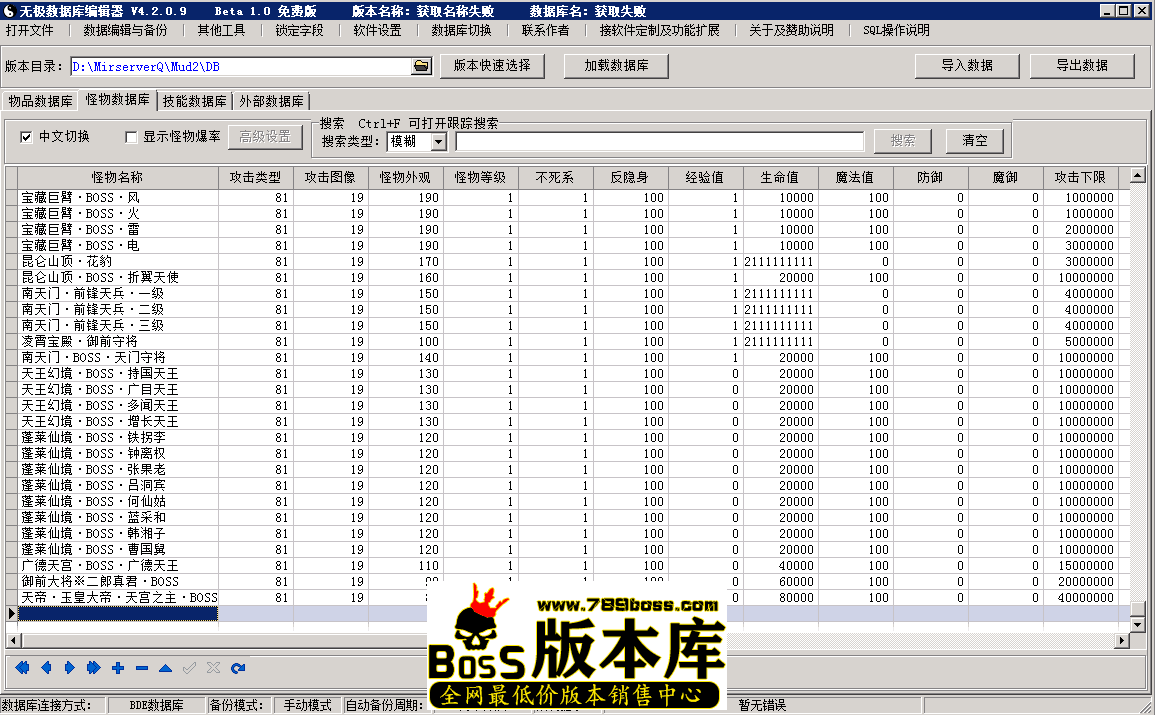The image size is (1155, 715).
Task: Jump to first record with navigator arrow
Action: pyautogui.click(x=21, y=667)
